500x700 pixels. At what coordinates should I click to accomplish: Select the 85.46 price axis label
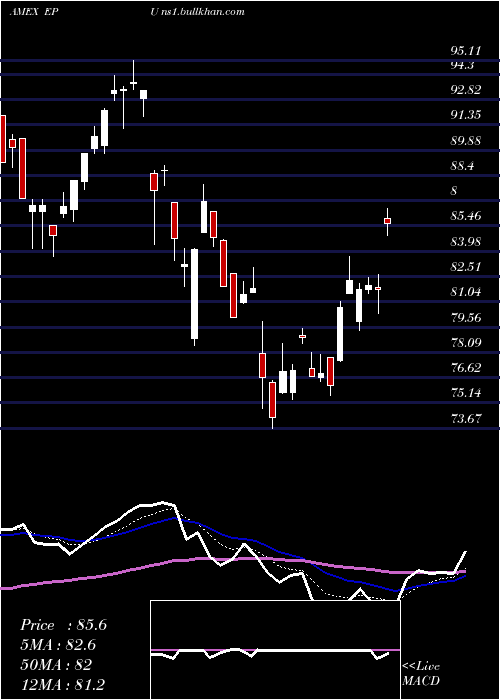[466, 216]
